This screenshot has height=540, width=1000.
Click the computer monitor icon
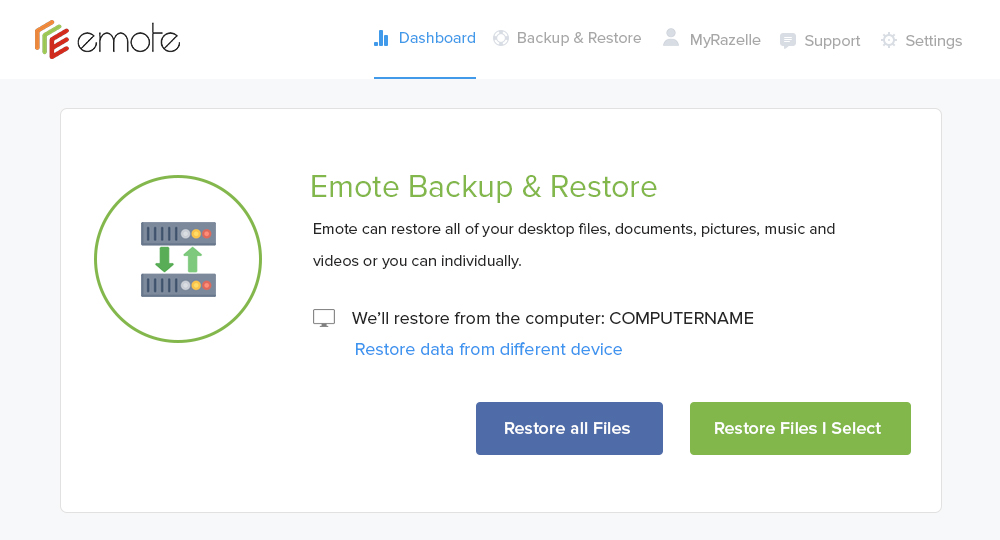[x=324, y=318]
